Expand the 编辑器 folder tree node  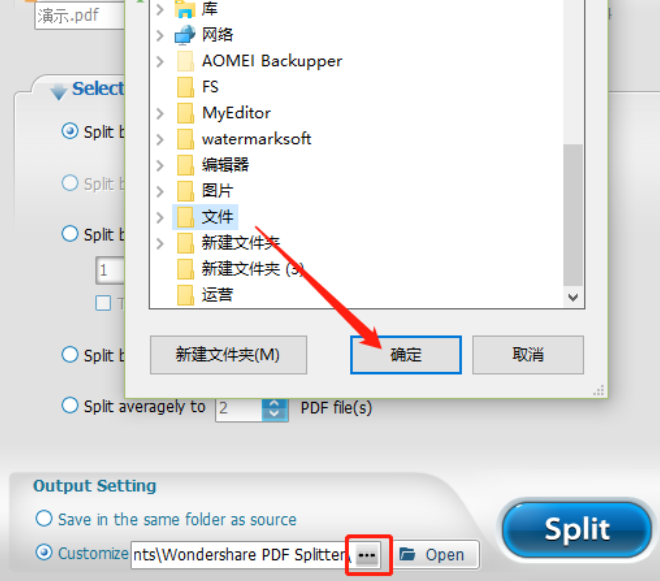(160, 165)
